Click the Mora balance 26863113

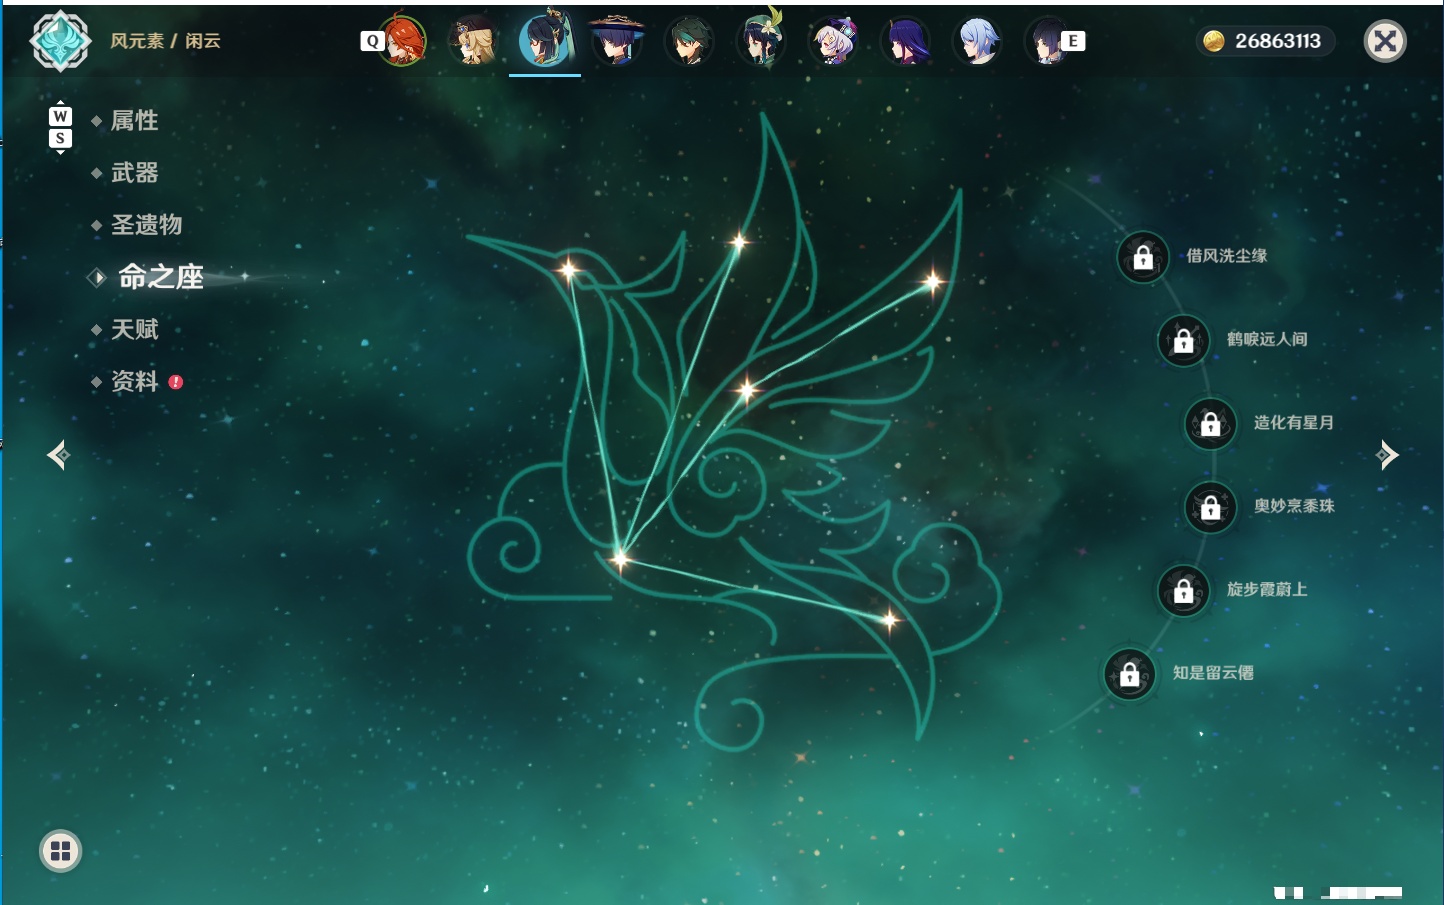pyautogui.click(x=1278, y=41)
